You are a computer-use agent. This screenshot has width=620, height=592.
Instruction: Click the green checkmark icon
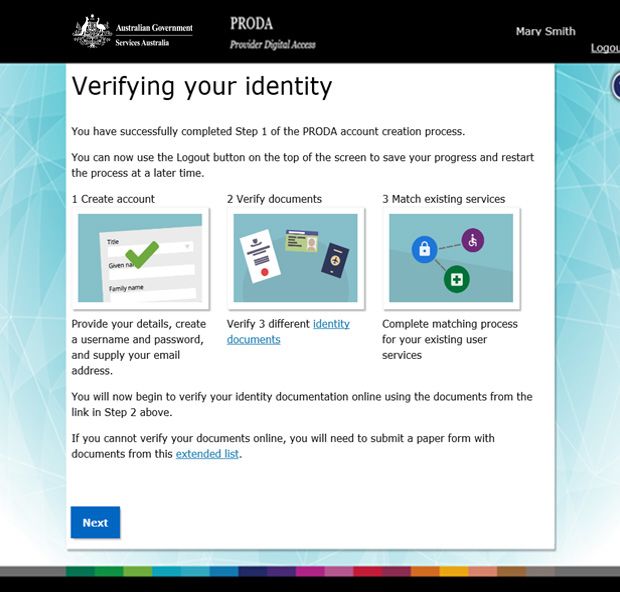[142, 255]
